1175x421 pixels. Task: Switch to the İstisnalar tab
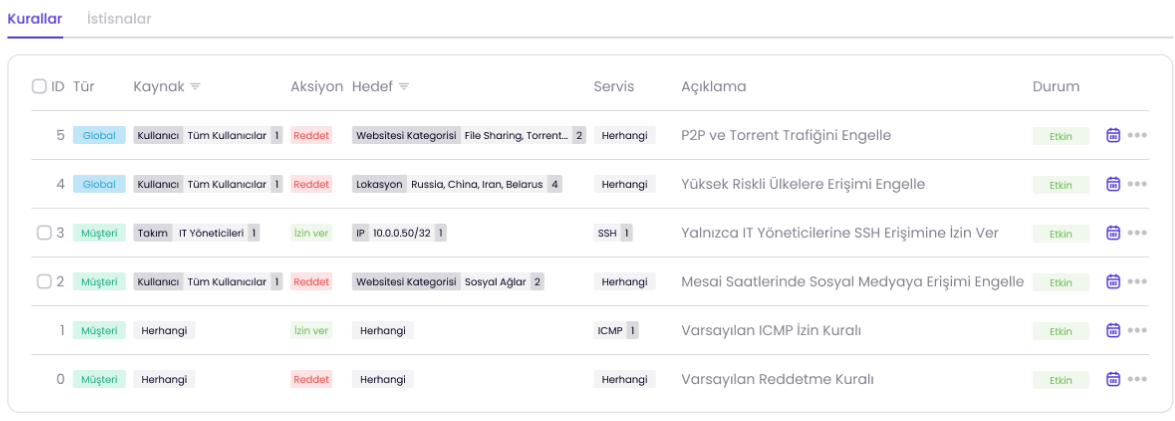pyautogui.click(x=119, y=19)
